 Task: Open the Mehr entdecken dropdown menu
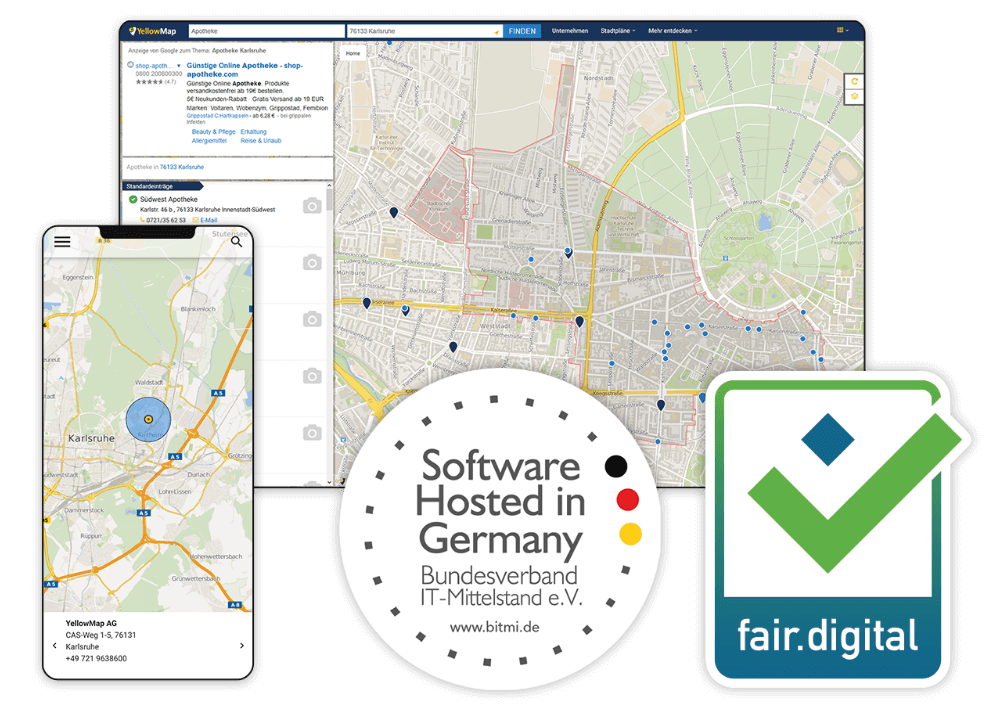click(673, 31)
